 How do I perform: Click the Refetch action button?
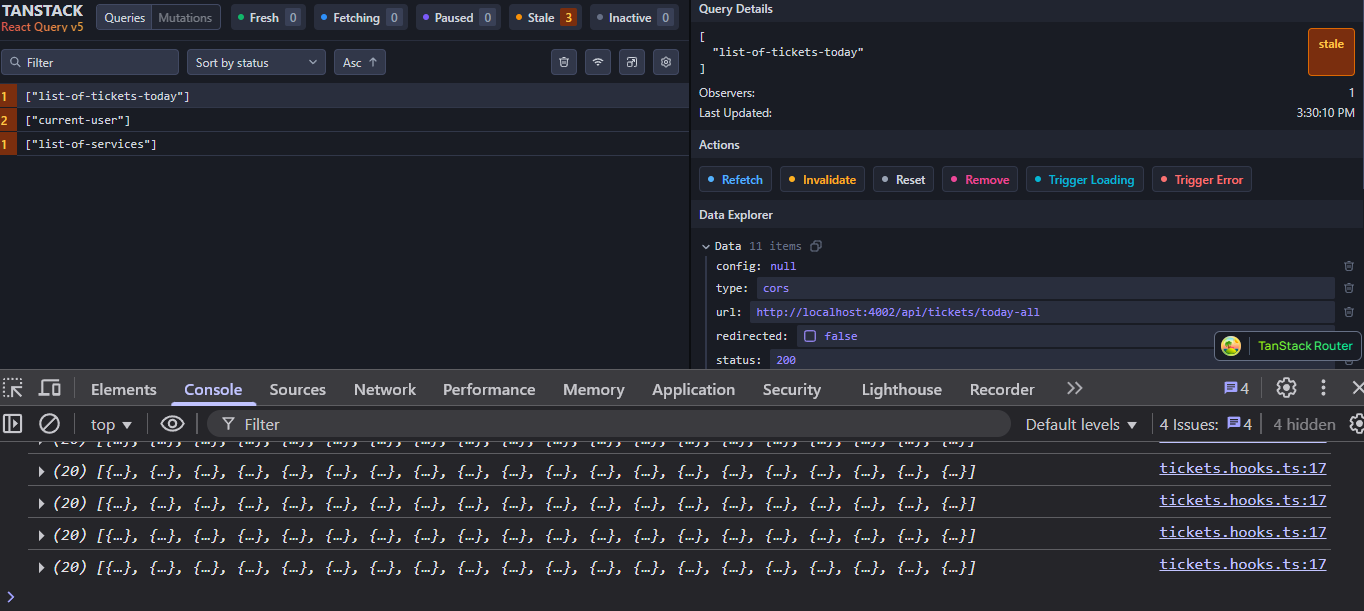click(735, 180)
